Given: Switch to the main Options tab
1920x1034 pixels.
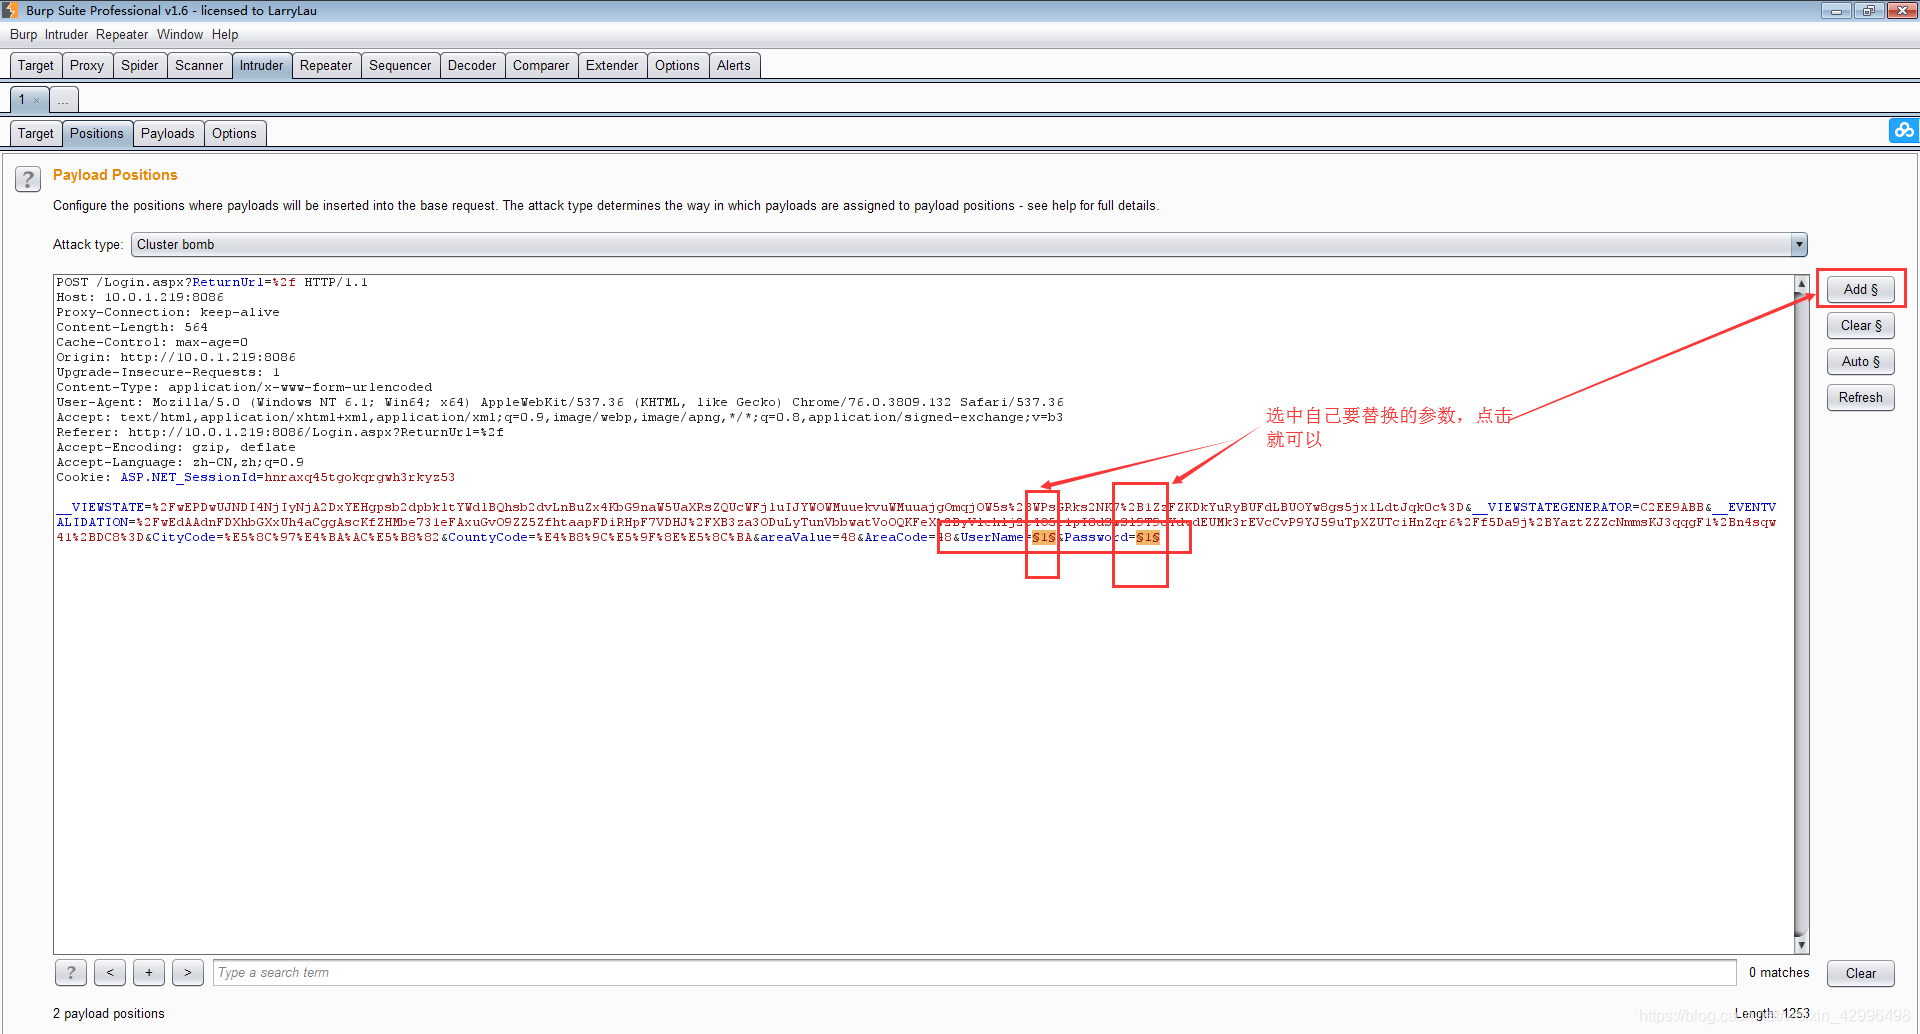Looking at the screenshot, I should [678, 65].
